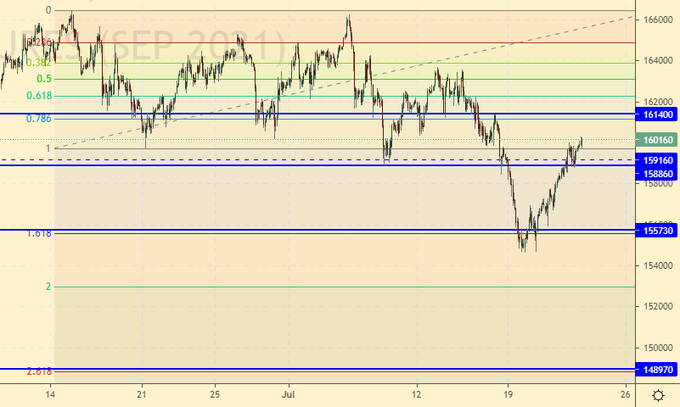Click the 1.618 Fibonacci extension label
Screen dimensions: 680x407
tap(39, 233)
